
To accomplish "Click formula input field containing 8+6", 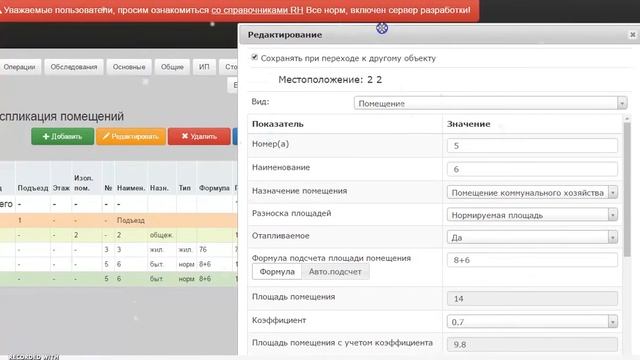I will (x=532, y=260).
